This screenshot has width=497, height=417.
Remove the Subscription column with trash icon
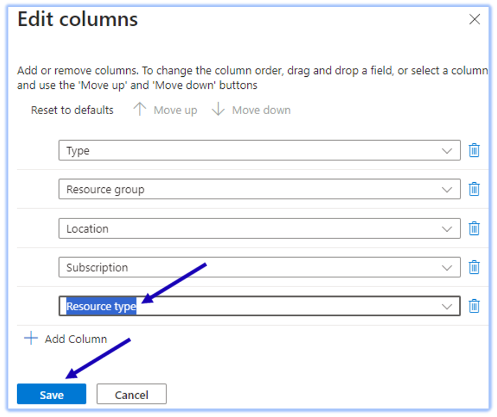[x=474, y=267]
